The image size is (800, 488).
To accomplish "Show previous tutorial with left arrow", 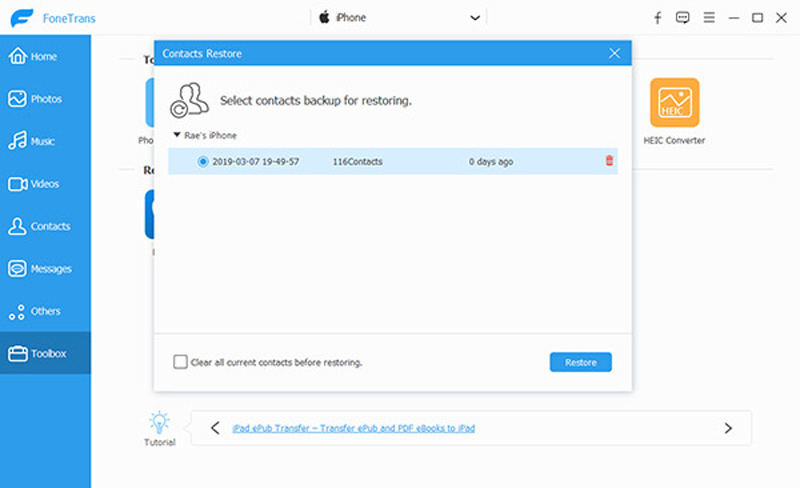I will coord(215,428).
